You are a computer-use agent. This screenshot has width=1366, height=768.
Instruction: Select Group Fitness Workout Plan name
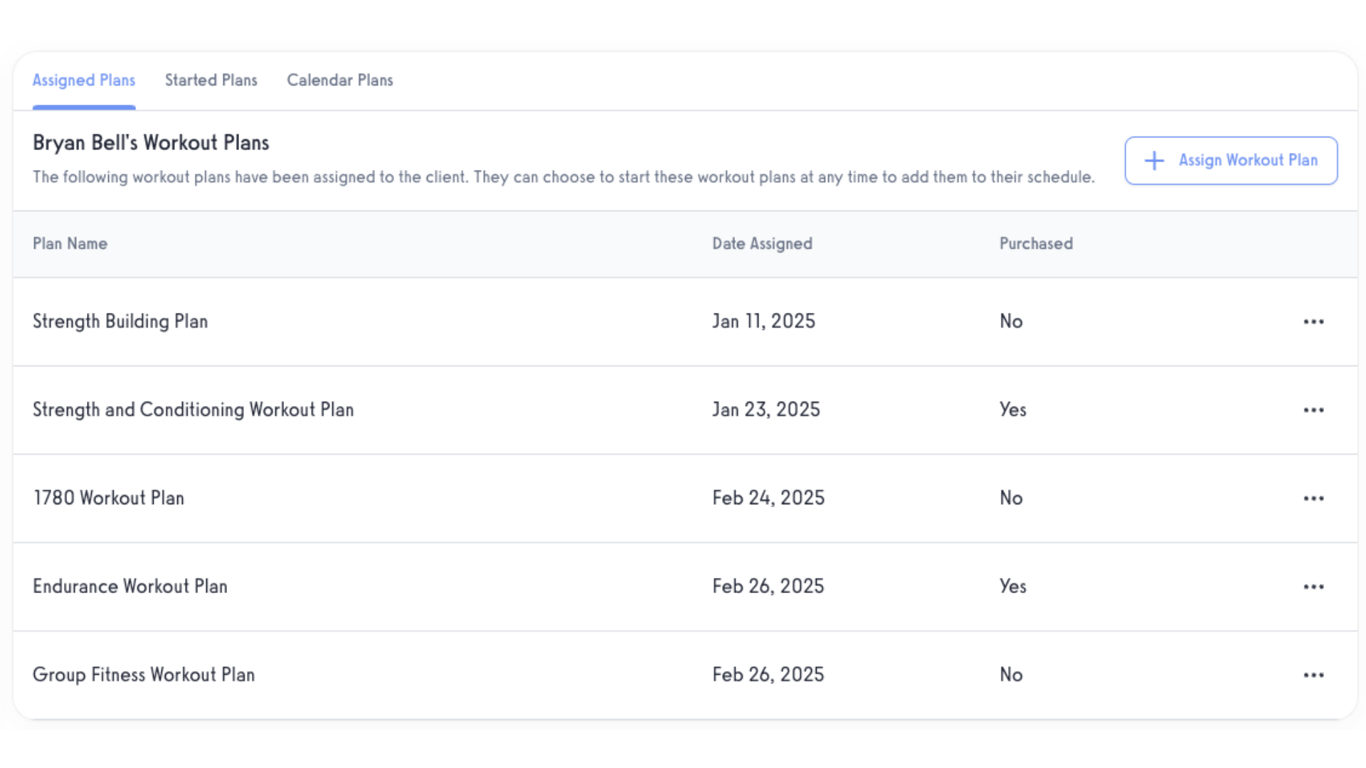coord(144,675)
